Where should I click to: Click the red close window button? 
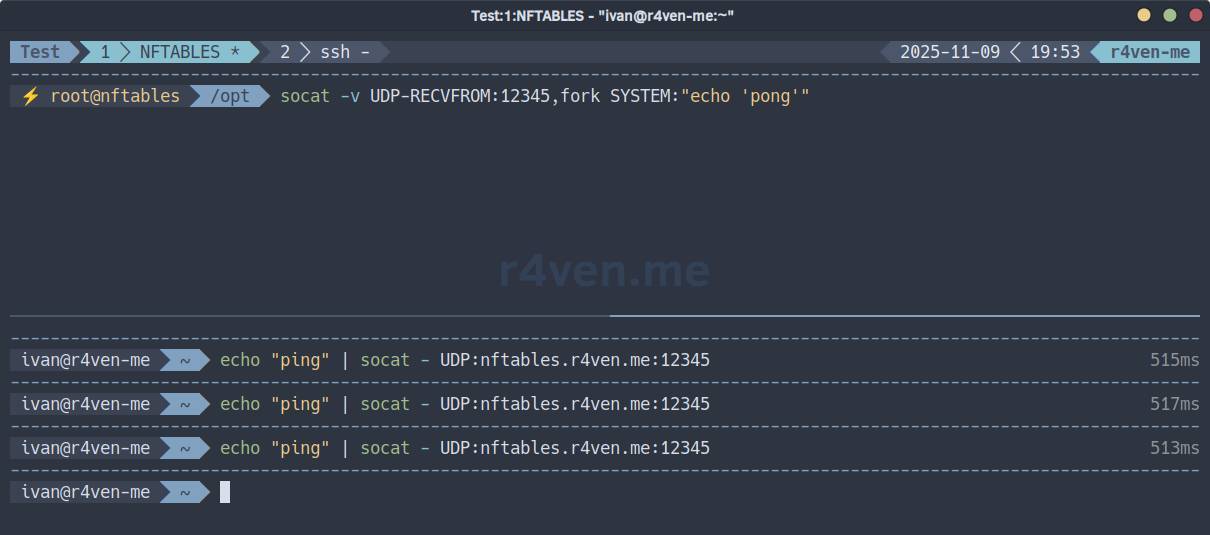tap(1195, 15)
